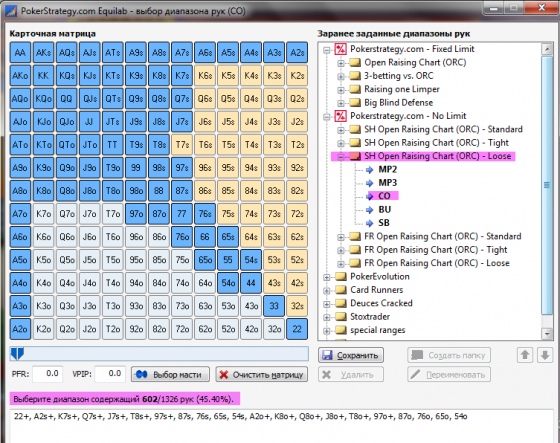Collapse SH Open Raising Chart Loose folder

click(x=341, y=157)
